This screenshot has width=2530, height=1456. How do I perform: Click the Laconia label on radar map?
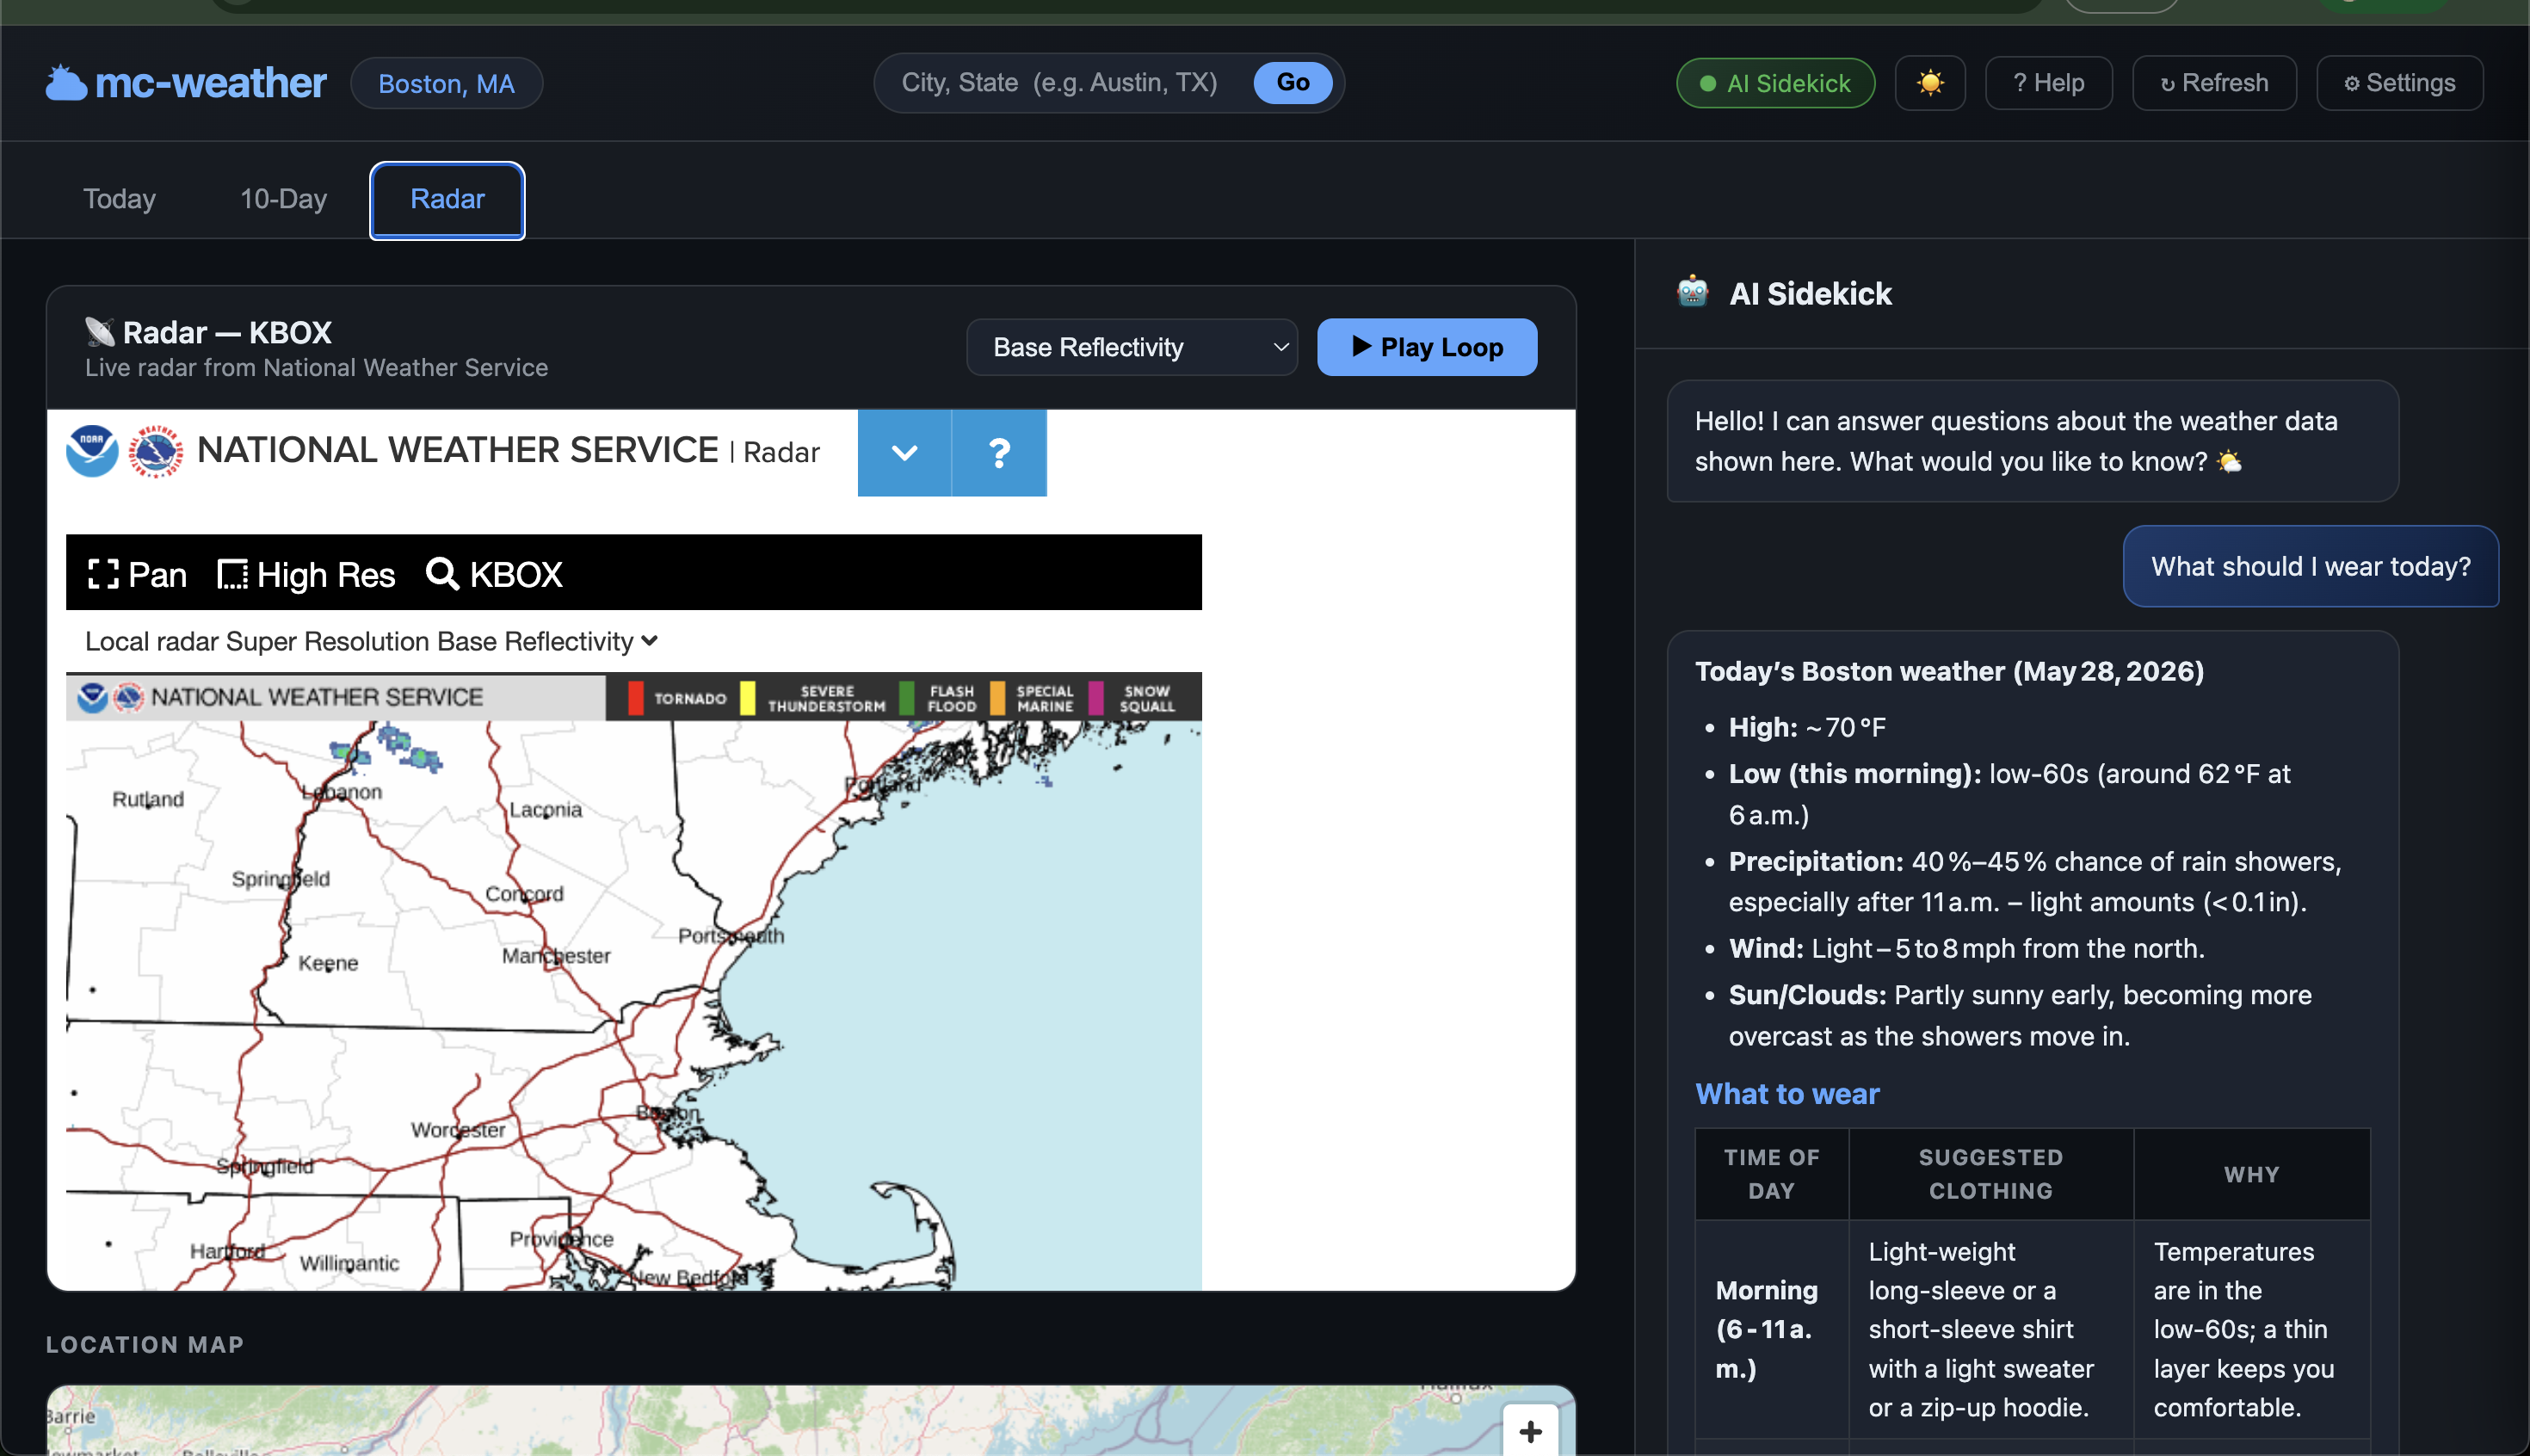coord(545,810)
